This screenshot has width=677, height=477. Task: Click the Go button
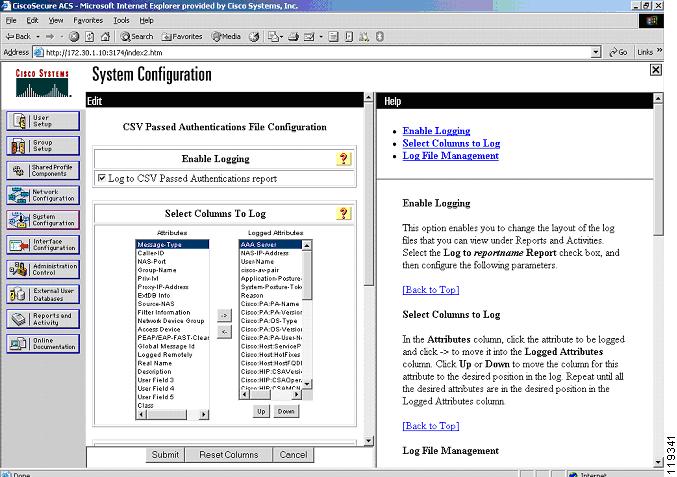[x=618, y=52]
